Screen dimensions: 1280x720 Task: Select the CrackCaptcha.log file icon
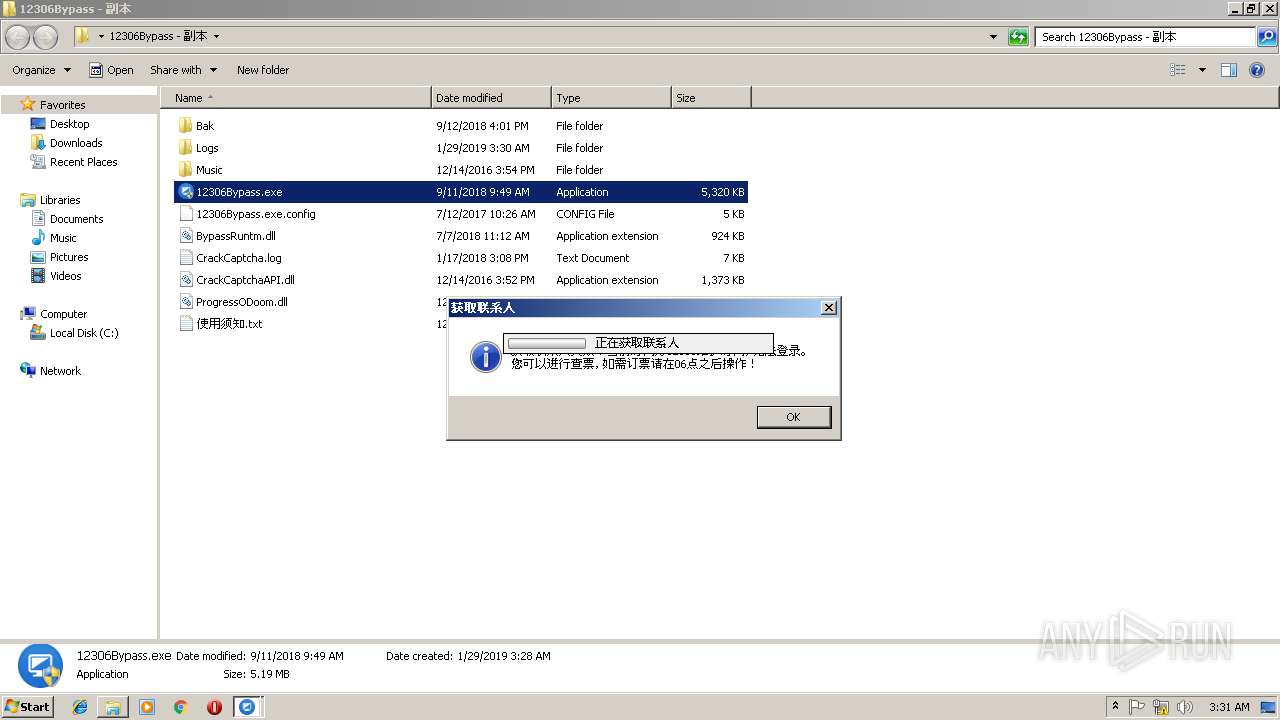point(185,258)
